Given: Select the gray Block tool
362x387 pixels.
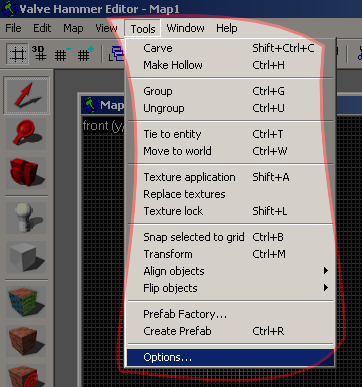Looking at the screenshot, I should [26, 256].
